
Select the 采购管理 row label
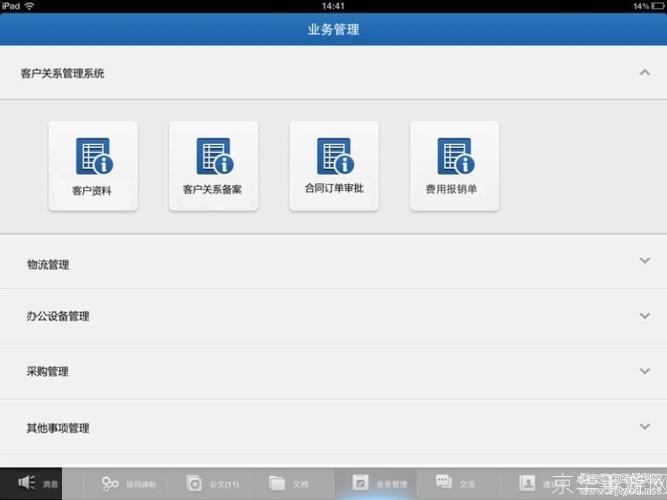[48, 371]
